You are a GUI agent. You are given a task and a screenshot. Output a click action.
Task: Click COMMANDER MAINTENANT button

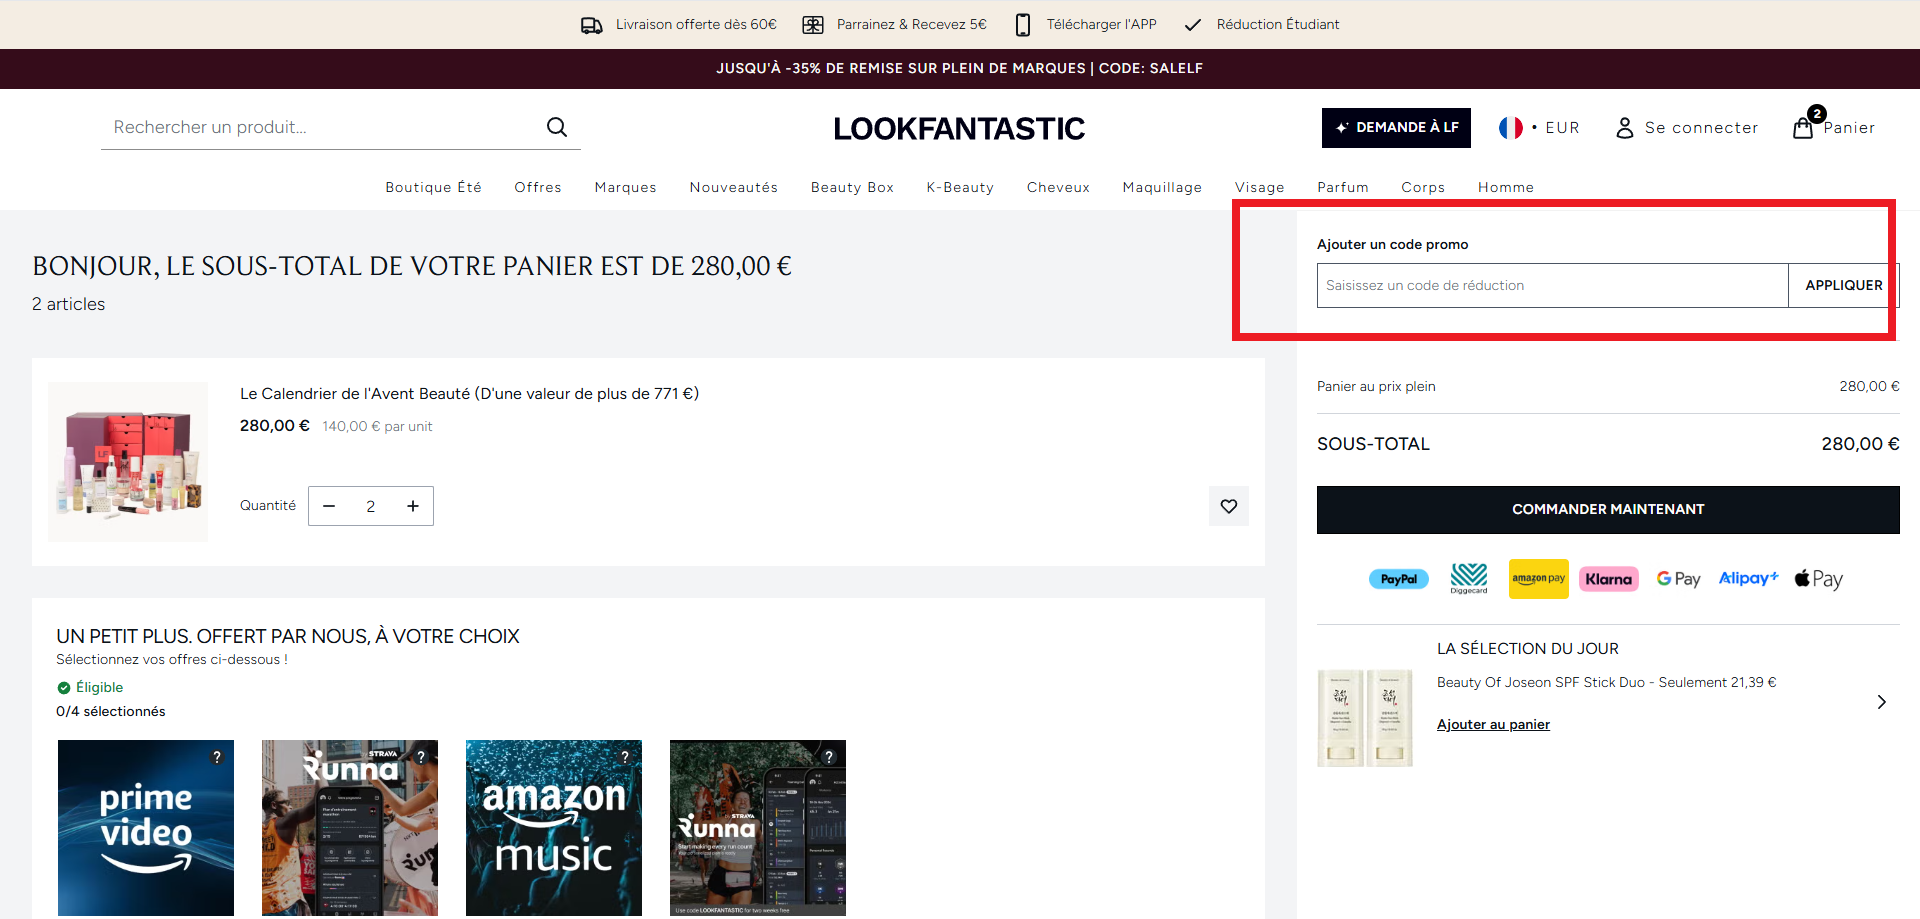[1608, 510]
